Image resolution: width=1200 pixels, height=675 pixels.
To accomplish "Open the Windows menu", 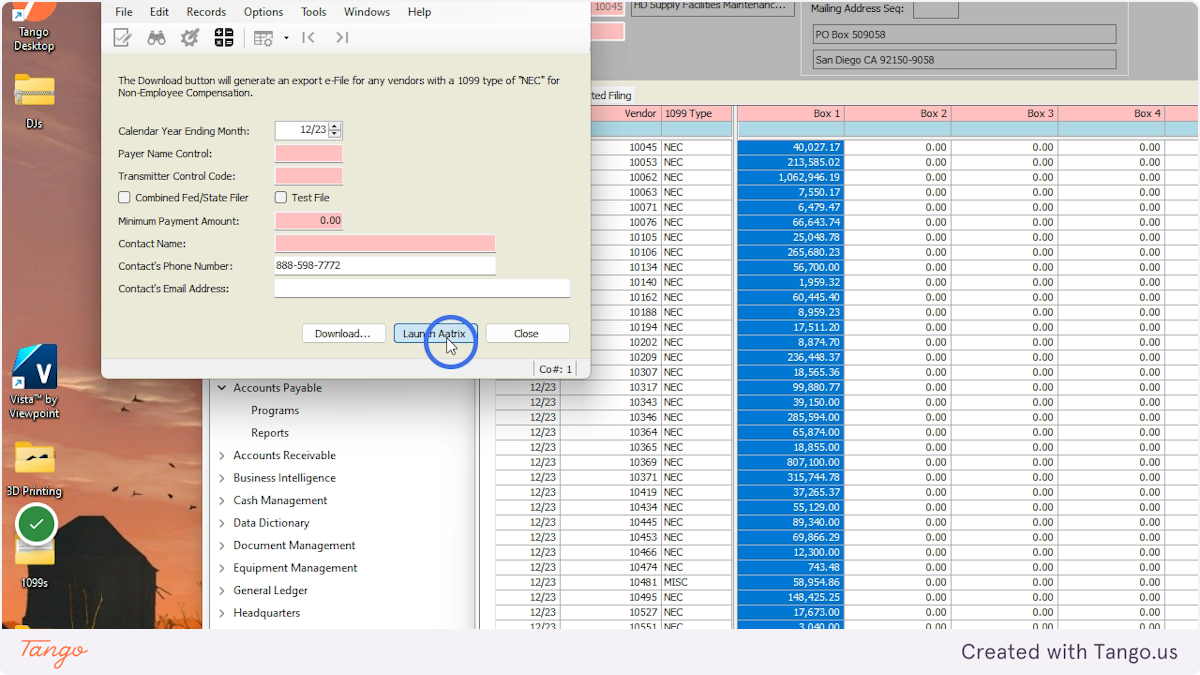I will (367, 12).
